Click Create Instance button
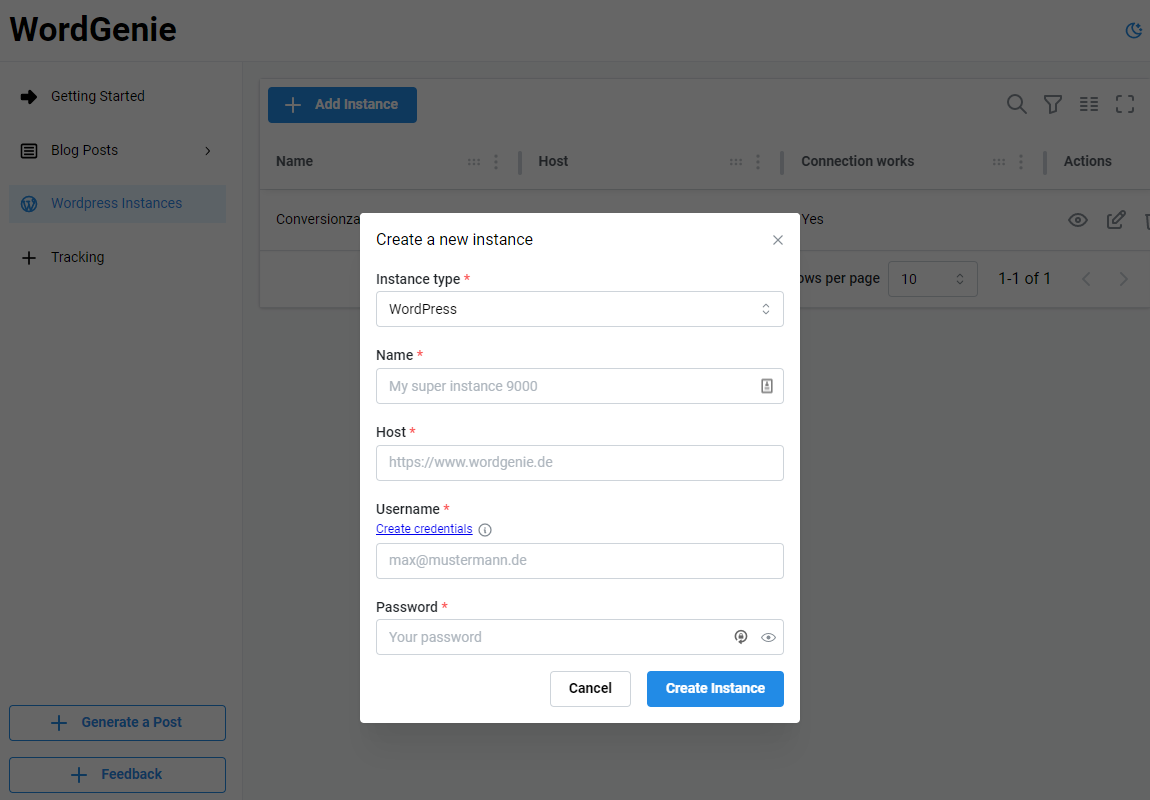The image size is (1150, 800). tap(715, 689)
